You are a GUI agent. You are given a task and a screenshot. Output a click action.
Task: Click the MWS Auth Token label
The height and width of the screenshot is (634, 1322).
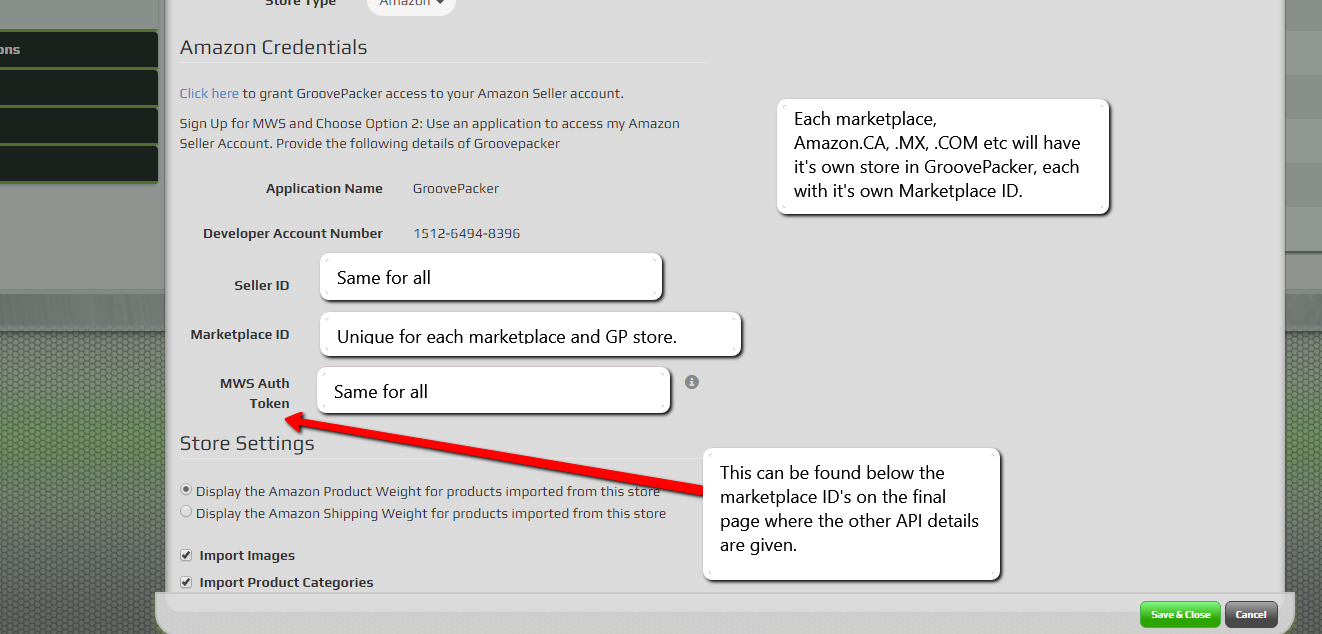click(255, 393)
